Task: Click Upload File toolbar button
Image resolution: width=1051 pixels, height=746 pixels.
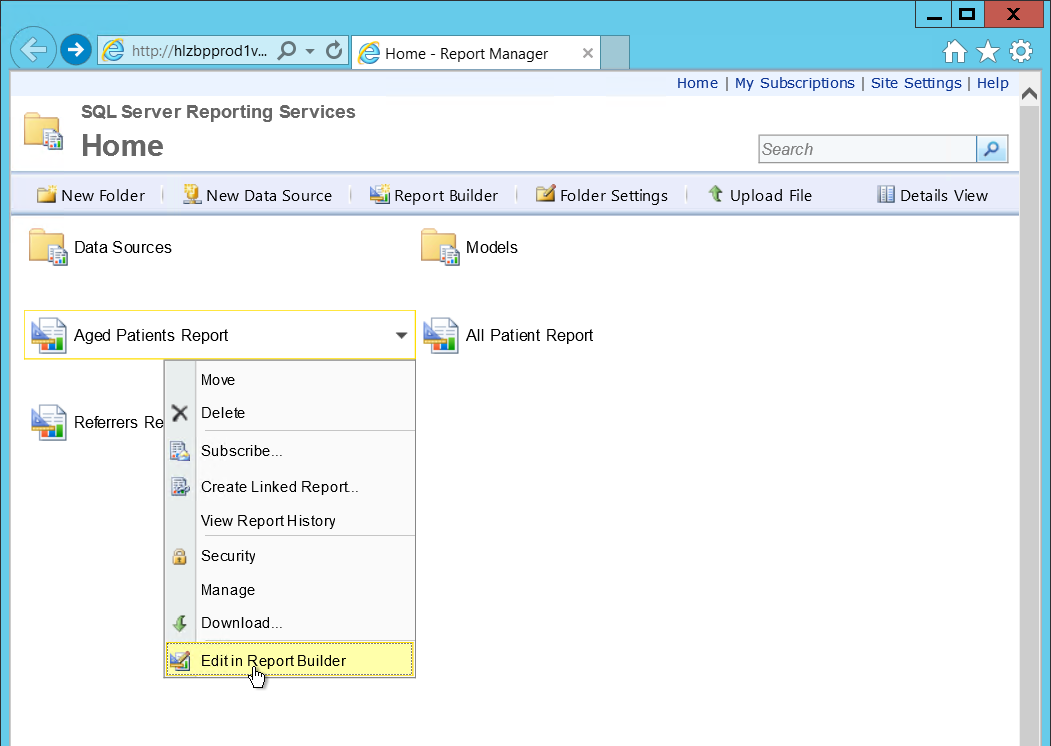Action: (759, 195)
